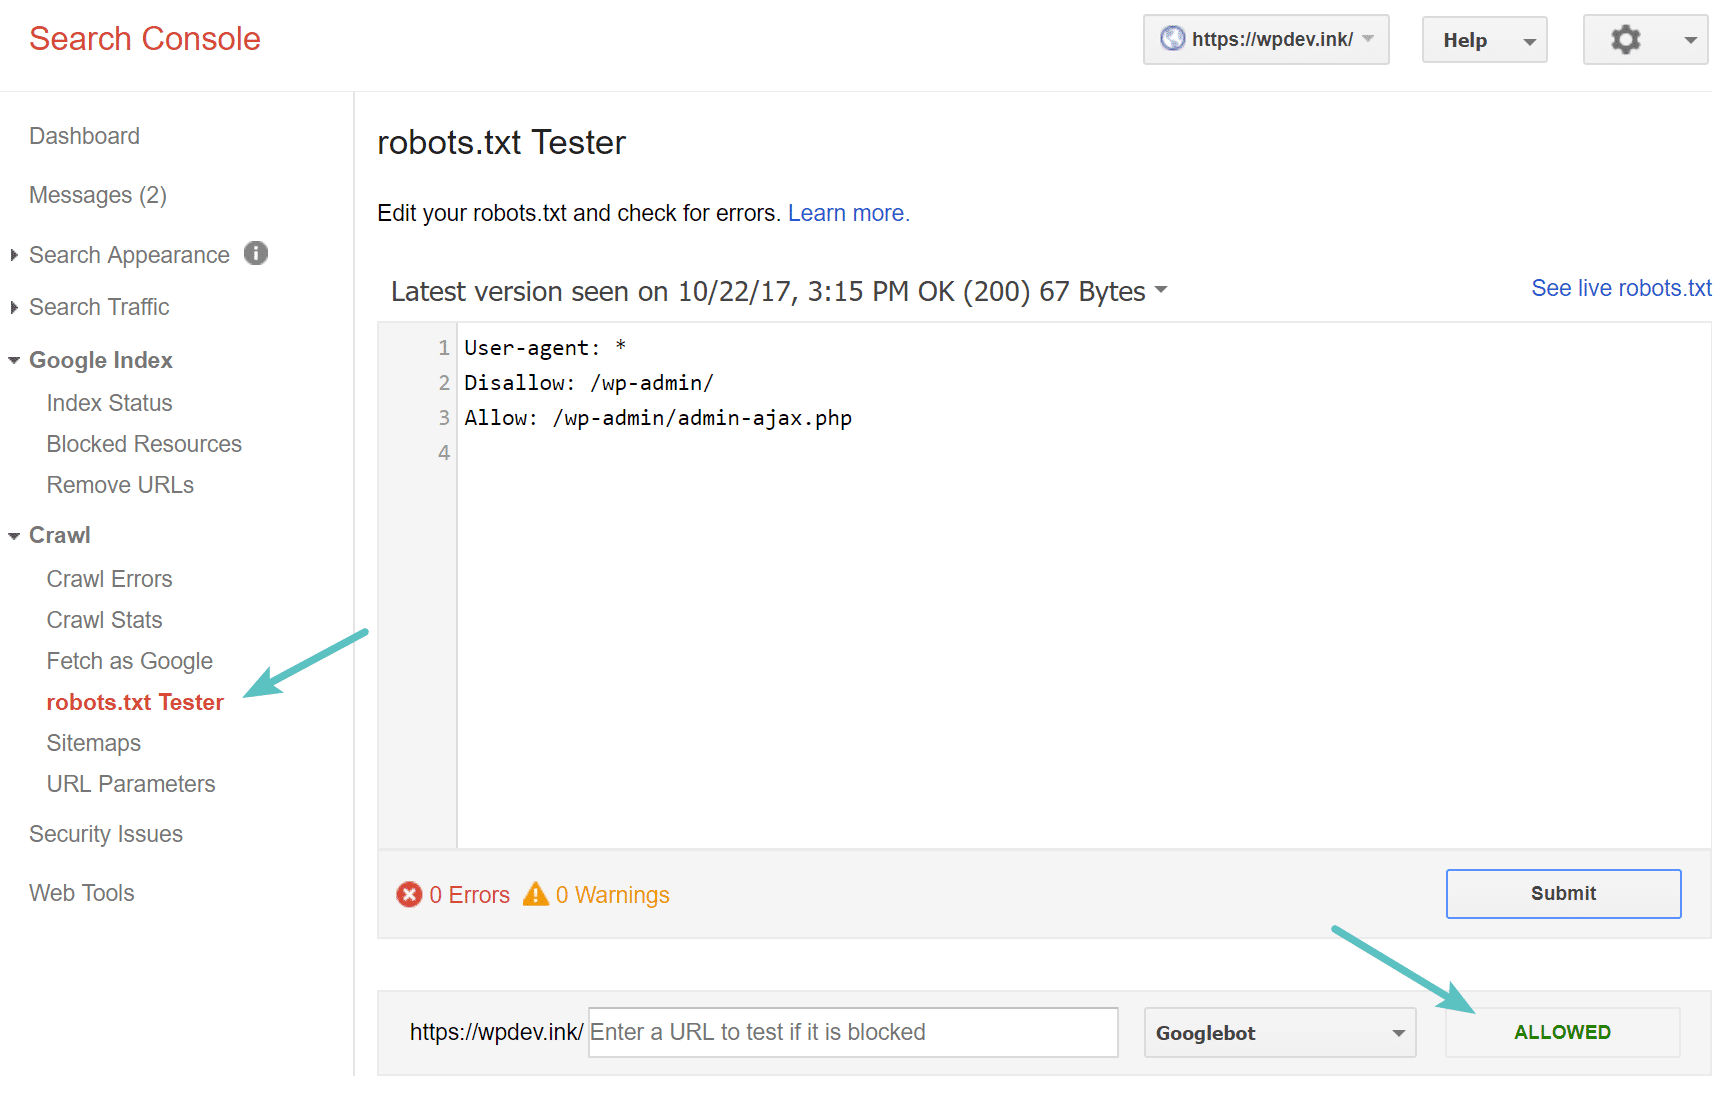
Task: Open the Help dropdown
Action: coord(1484,39)
